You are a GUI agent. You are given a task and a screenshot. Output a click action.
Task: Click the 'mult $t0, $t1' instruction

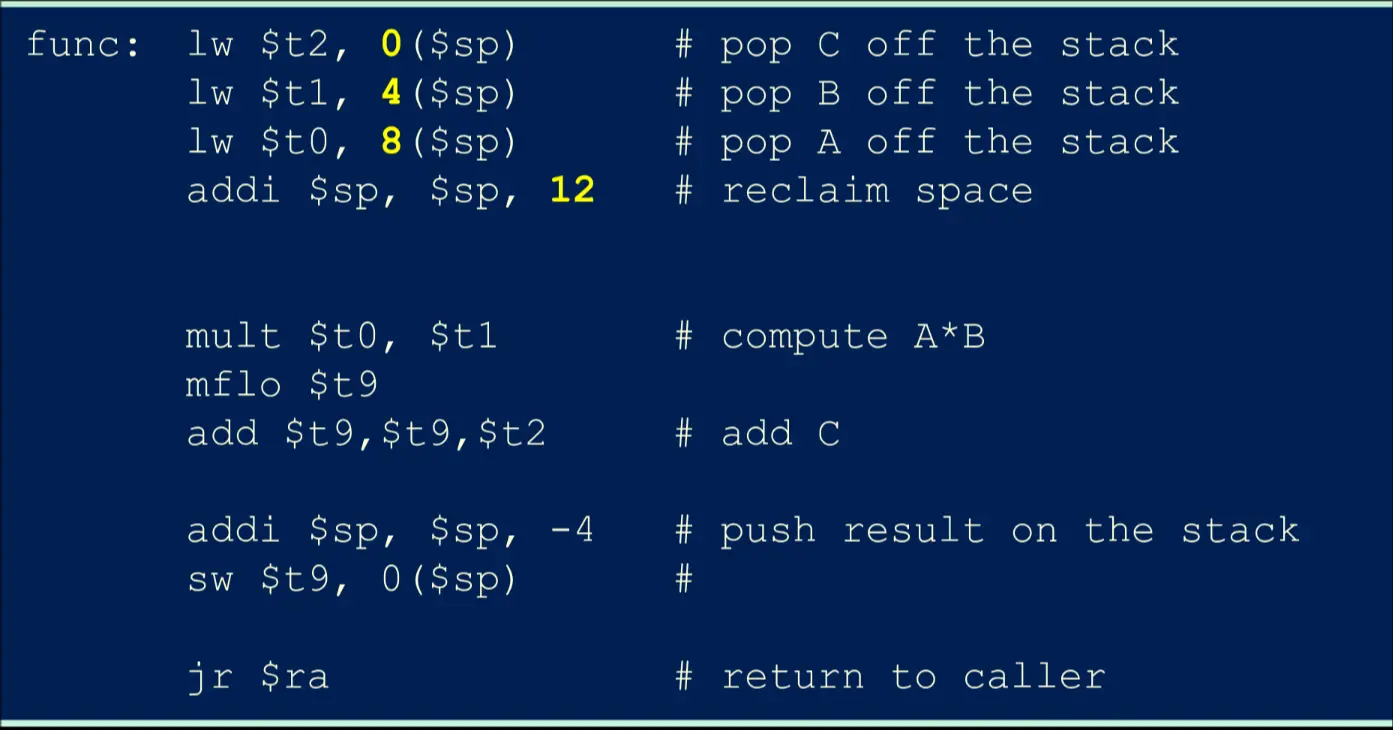coord(341,337)
